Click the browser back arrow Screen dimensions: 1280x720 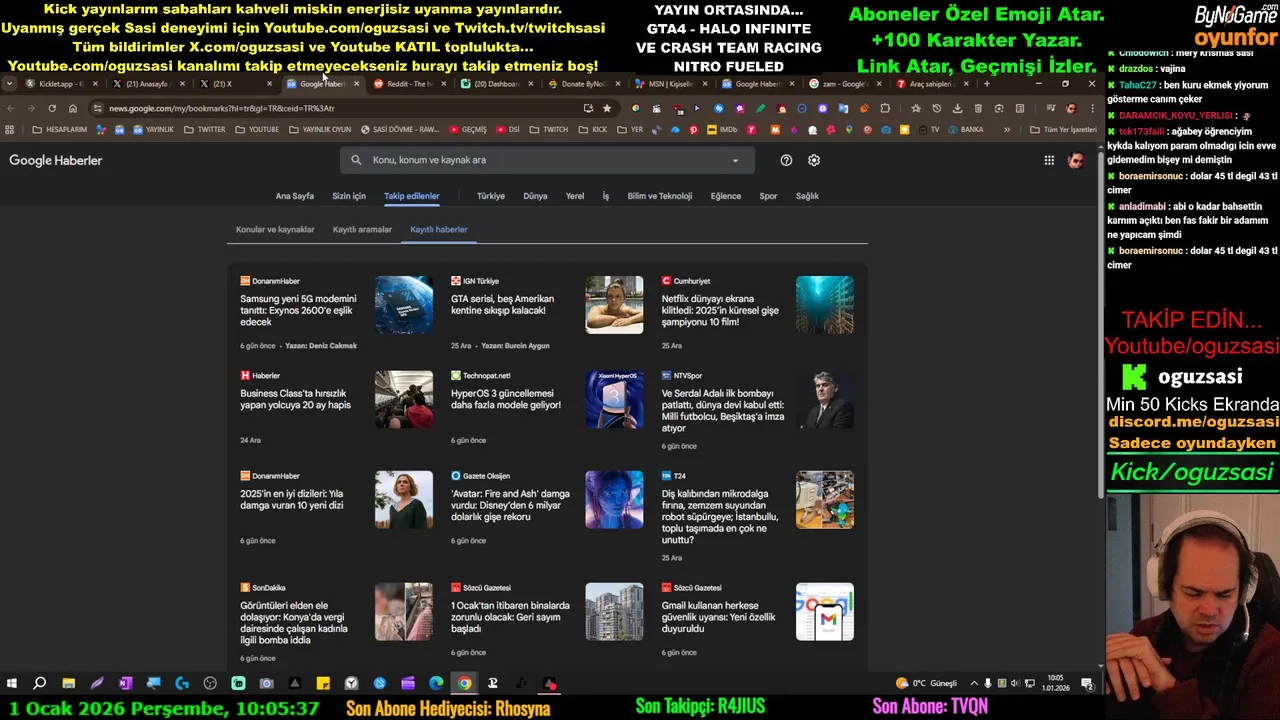click(x=10, y=108)
